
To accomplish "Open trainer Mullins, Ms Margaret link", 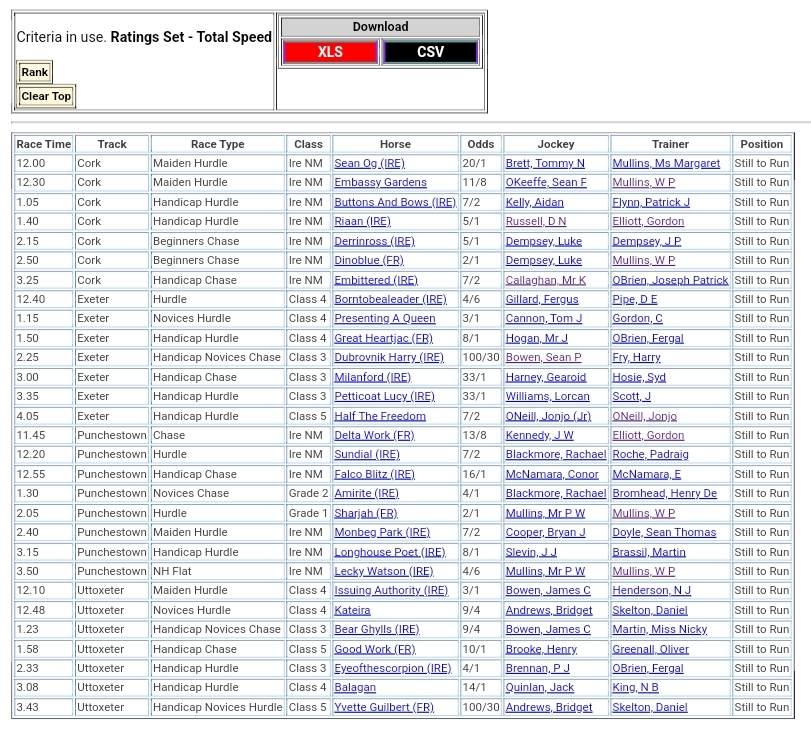I will pyautogui.click(x=666, y=163).
